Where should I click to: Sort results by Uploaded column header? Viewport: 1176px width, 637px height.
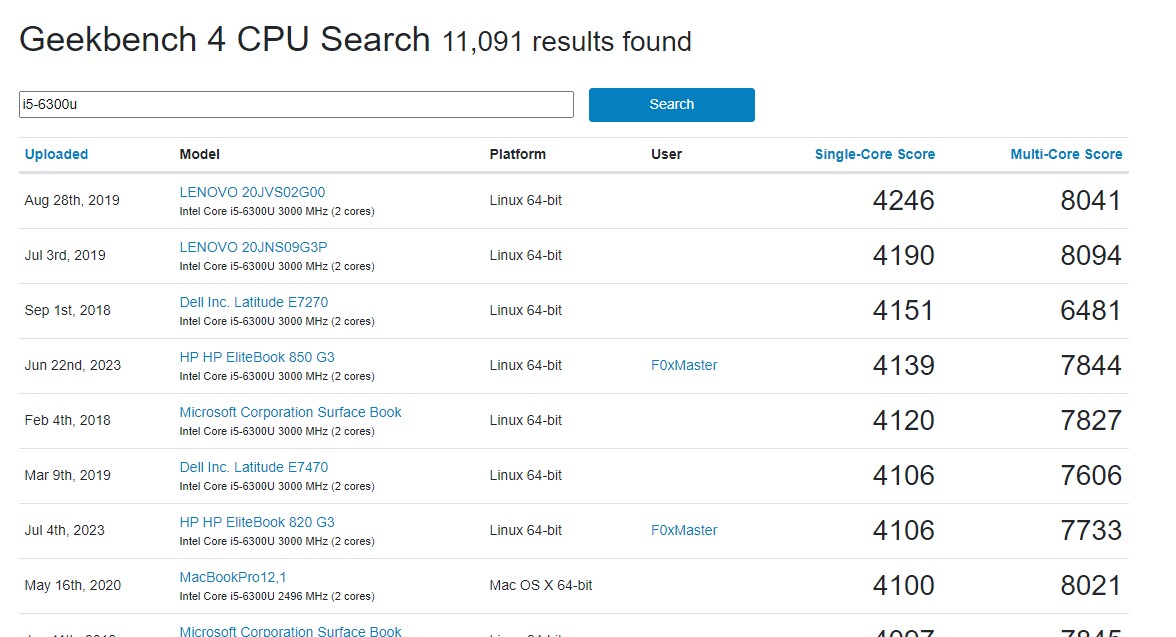(x=56, y=154)
